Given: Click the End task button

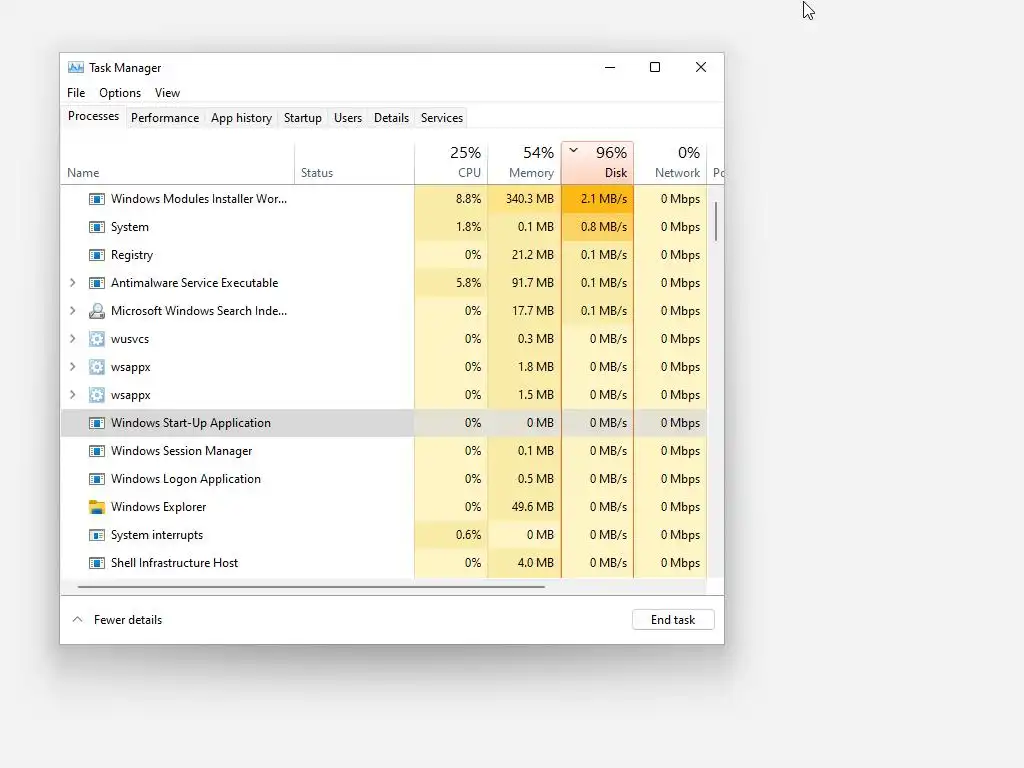Looking at the screenshot, I should [673, 620].
